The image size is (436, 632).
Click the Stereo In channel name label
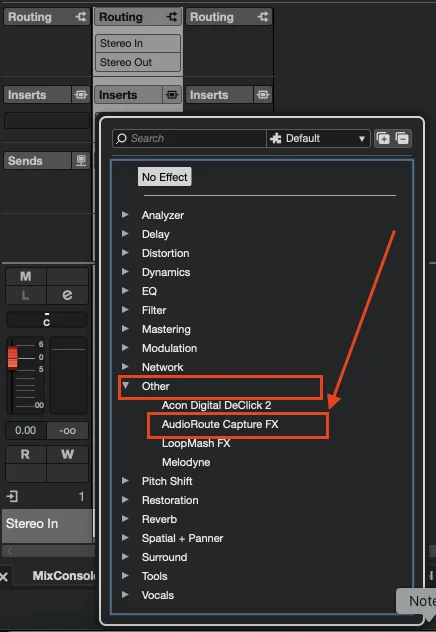pos(47,524)
